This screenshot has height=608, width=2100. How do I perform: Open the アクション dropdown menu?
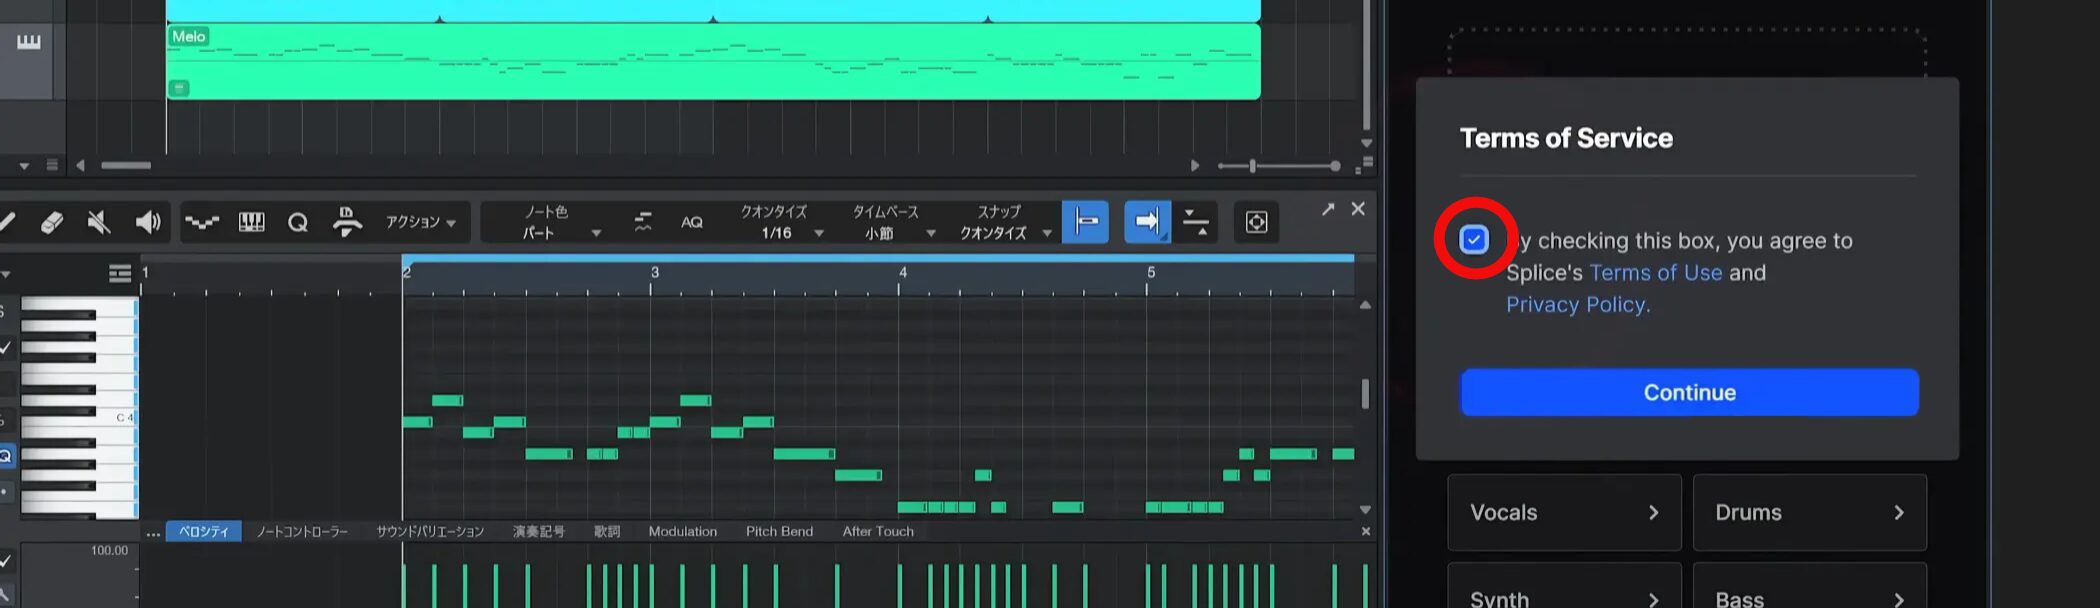pos(421,222)
